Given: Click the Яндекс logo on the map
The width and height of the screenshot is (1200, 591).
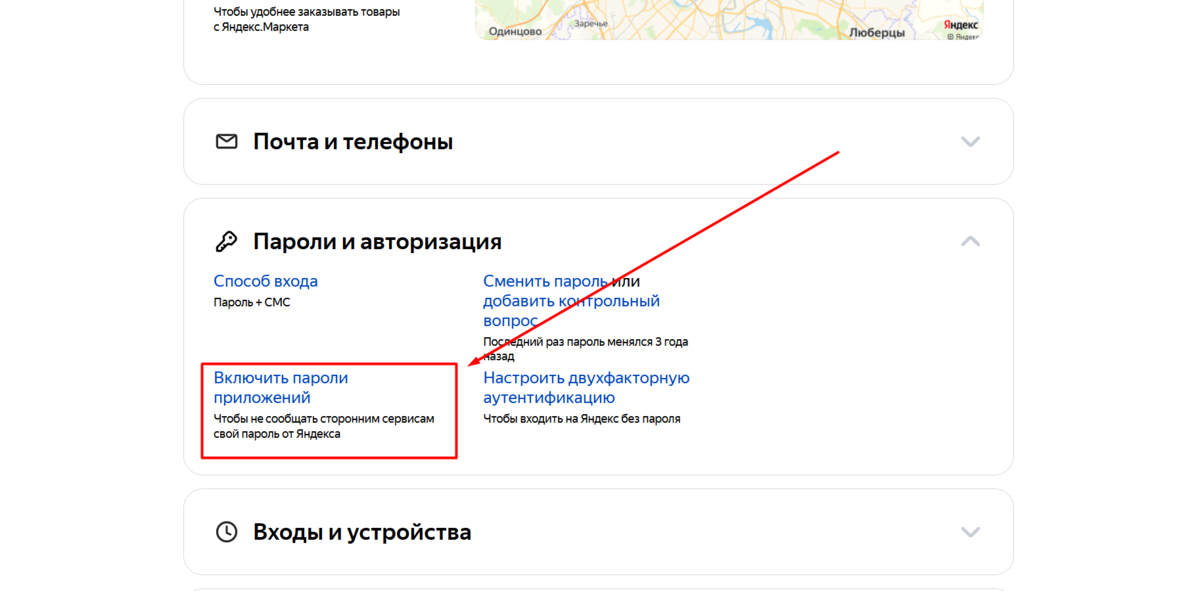Looking at the screenshot, I should tap(961, 25).
